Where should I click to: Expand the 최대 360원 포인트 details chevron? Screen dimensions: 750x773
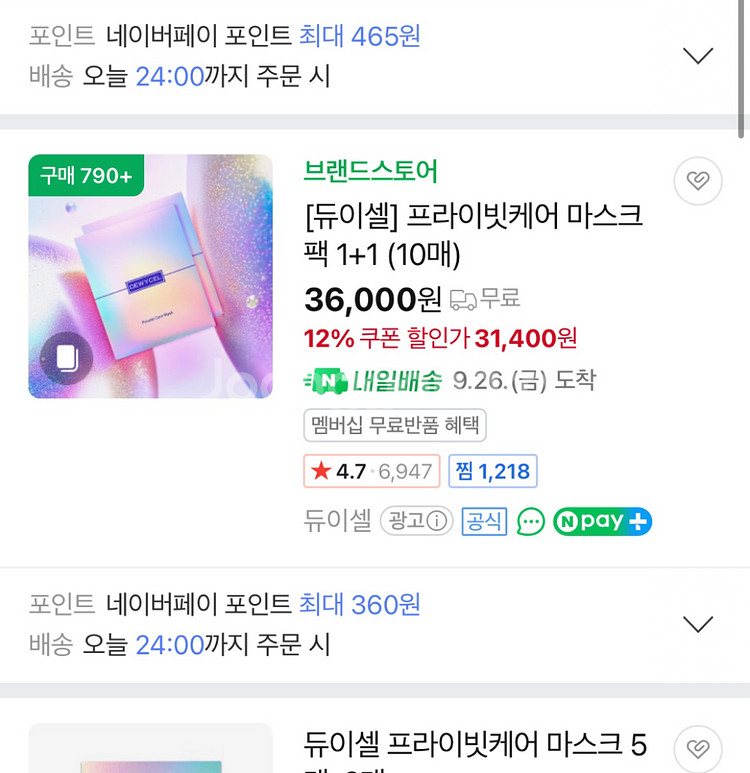(x=697, y=625)
